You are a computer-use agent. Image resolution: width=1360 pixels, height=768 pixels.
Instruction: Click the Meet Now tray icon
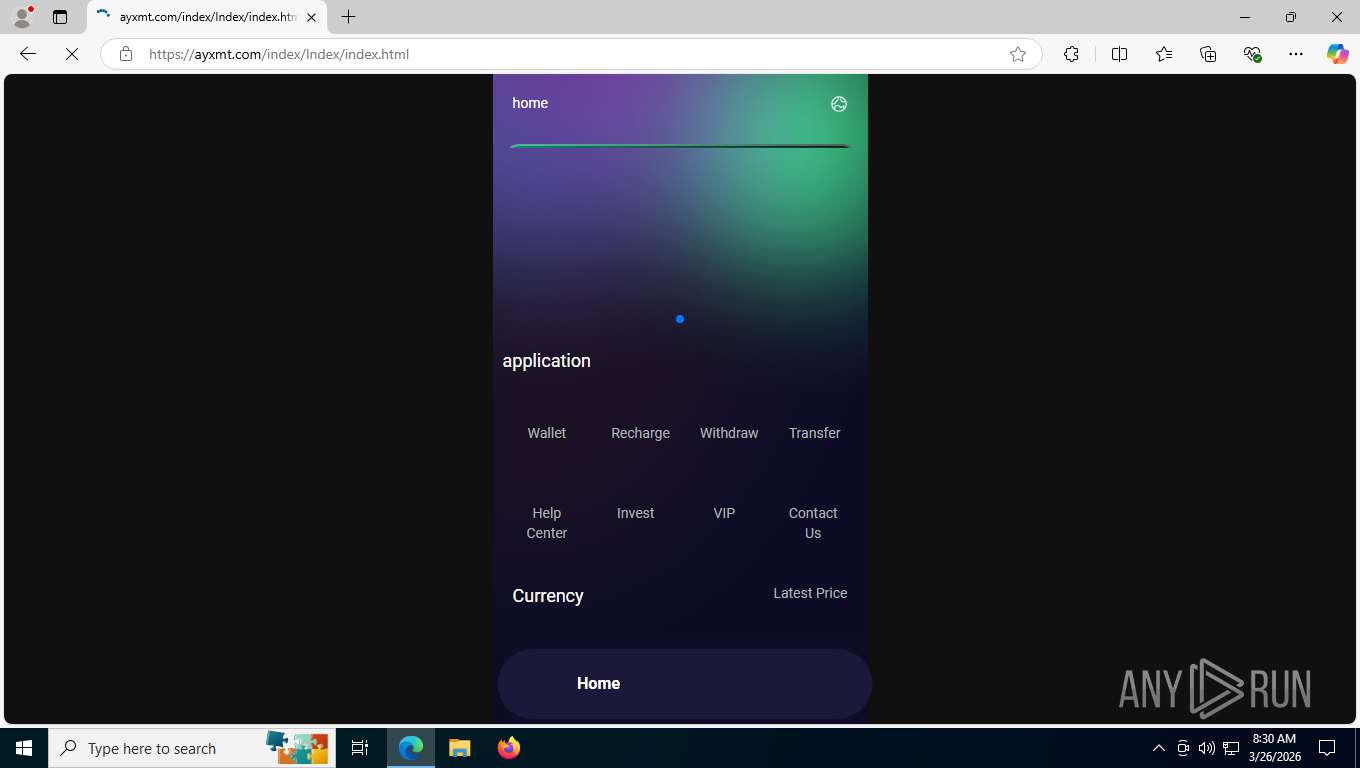pos(1183,748)
